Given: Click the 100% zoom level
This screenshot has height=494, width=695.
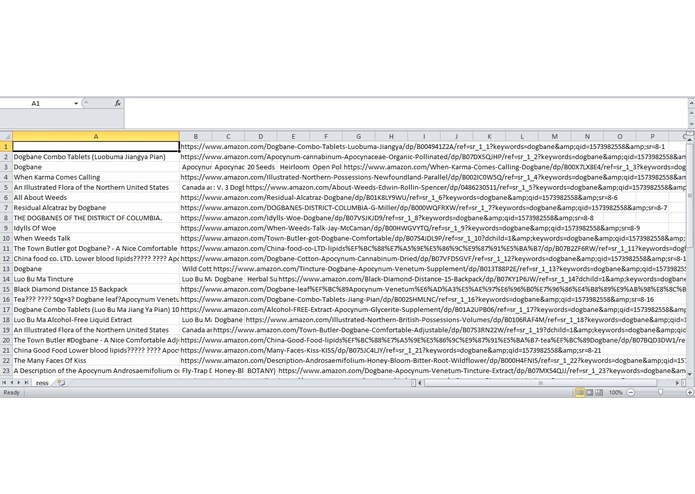Looking at the screenshot, I should click(615, 393).
